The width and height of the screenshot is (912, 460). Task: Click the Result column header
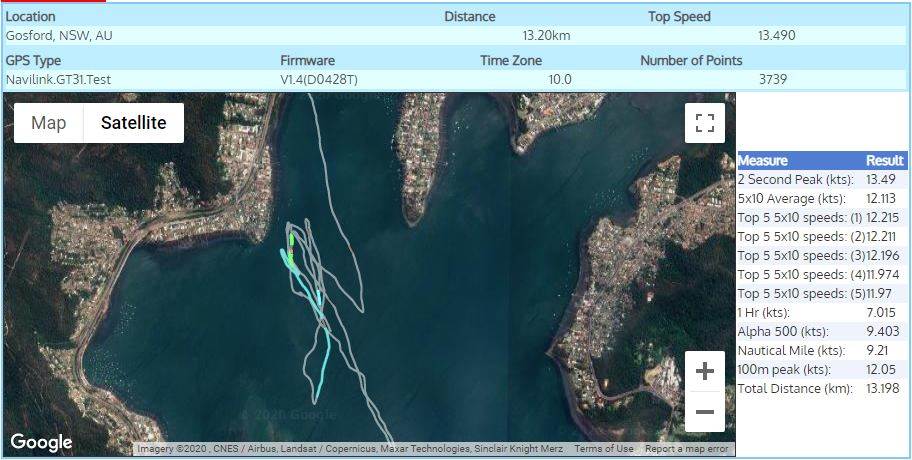[884, 160]
